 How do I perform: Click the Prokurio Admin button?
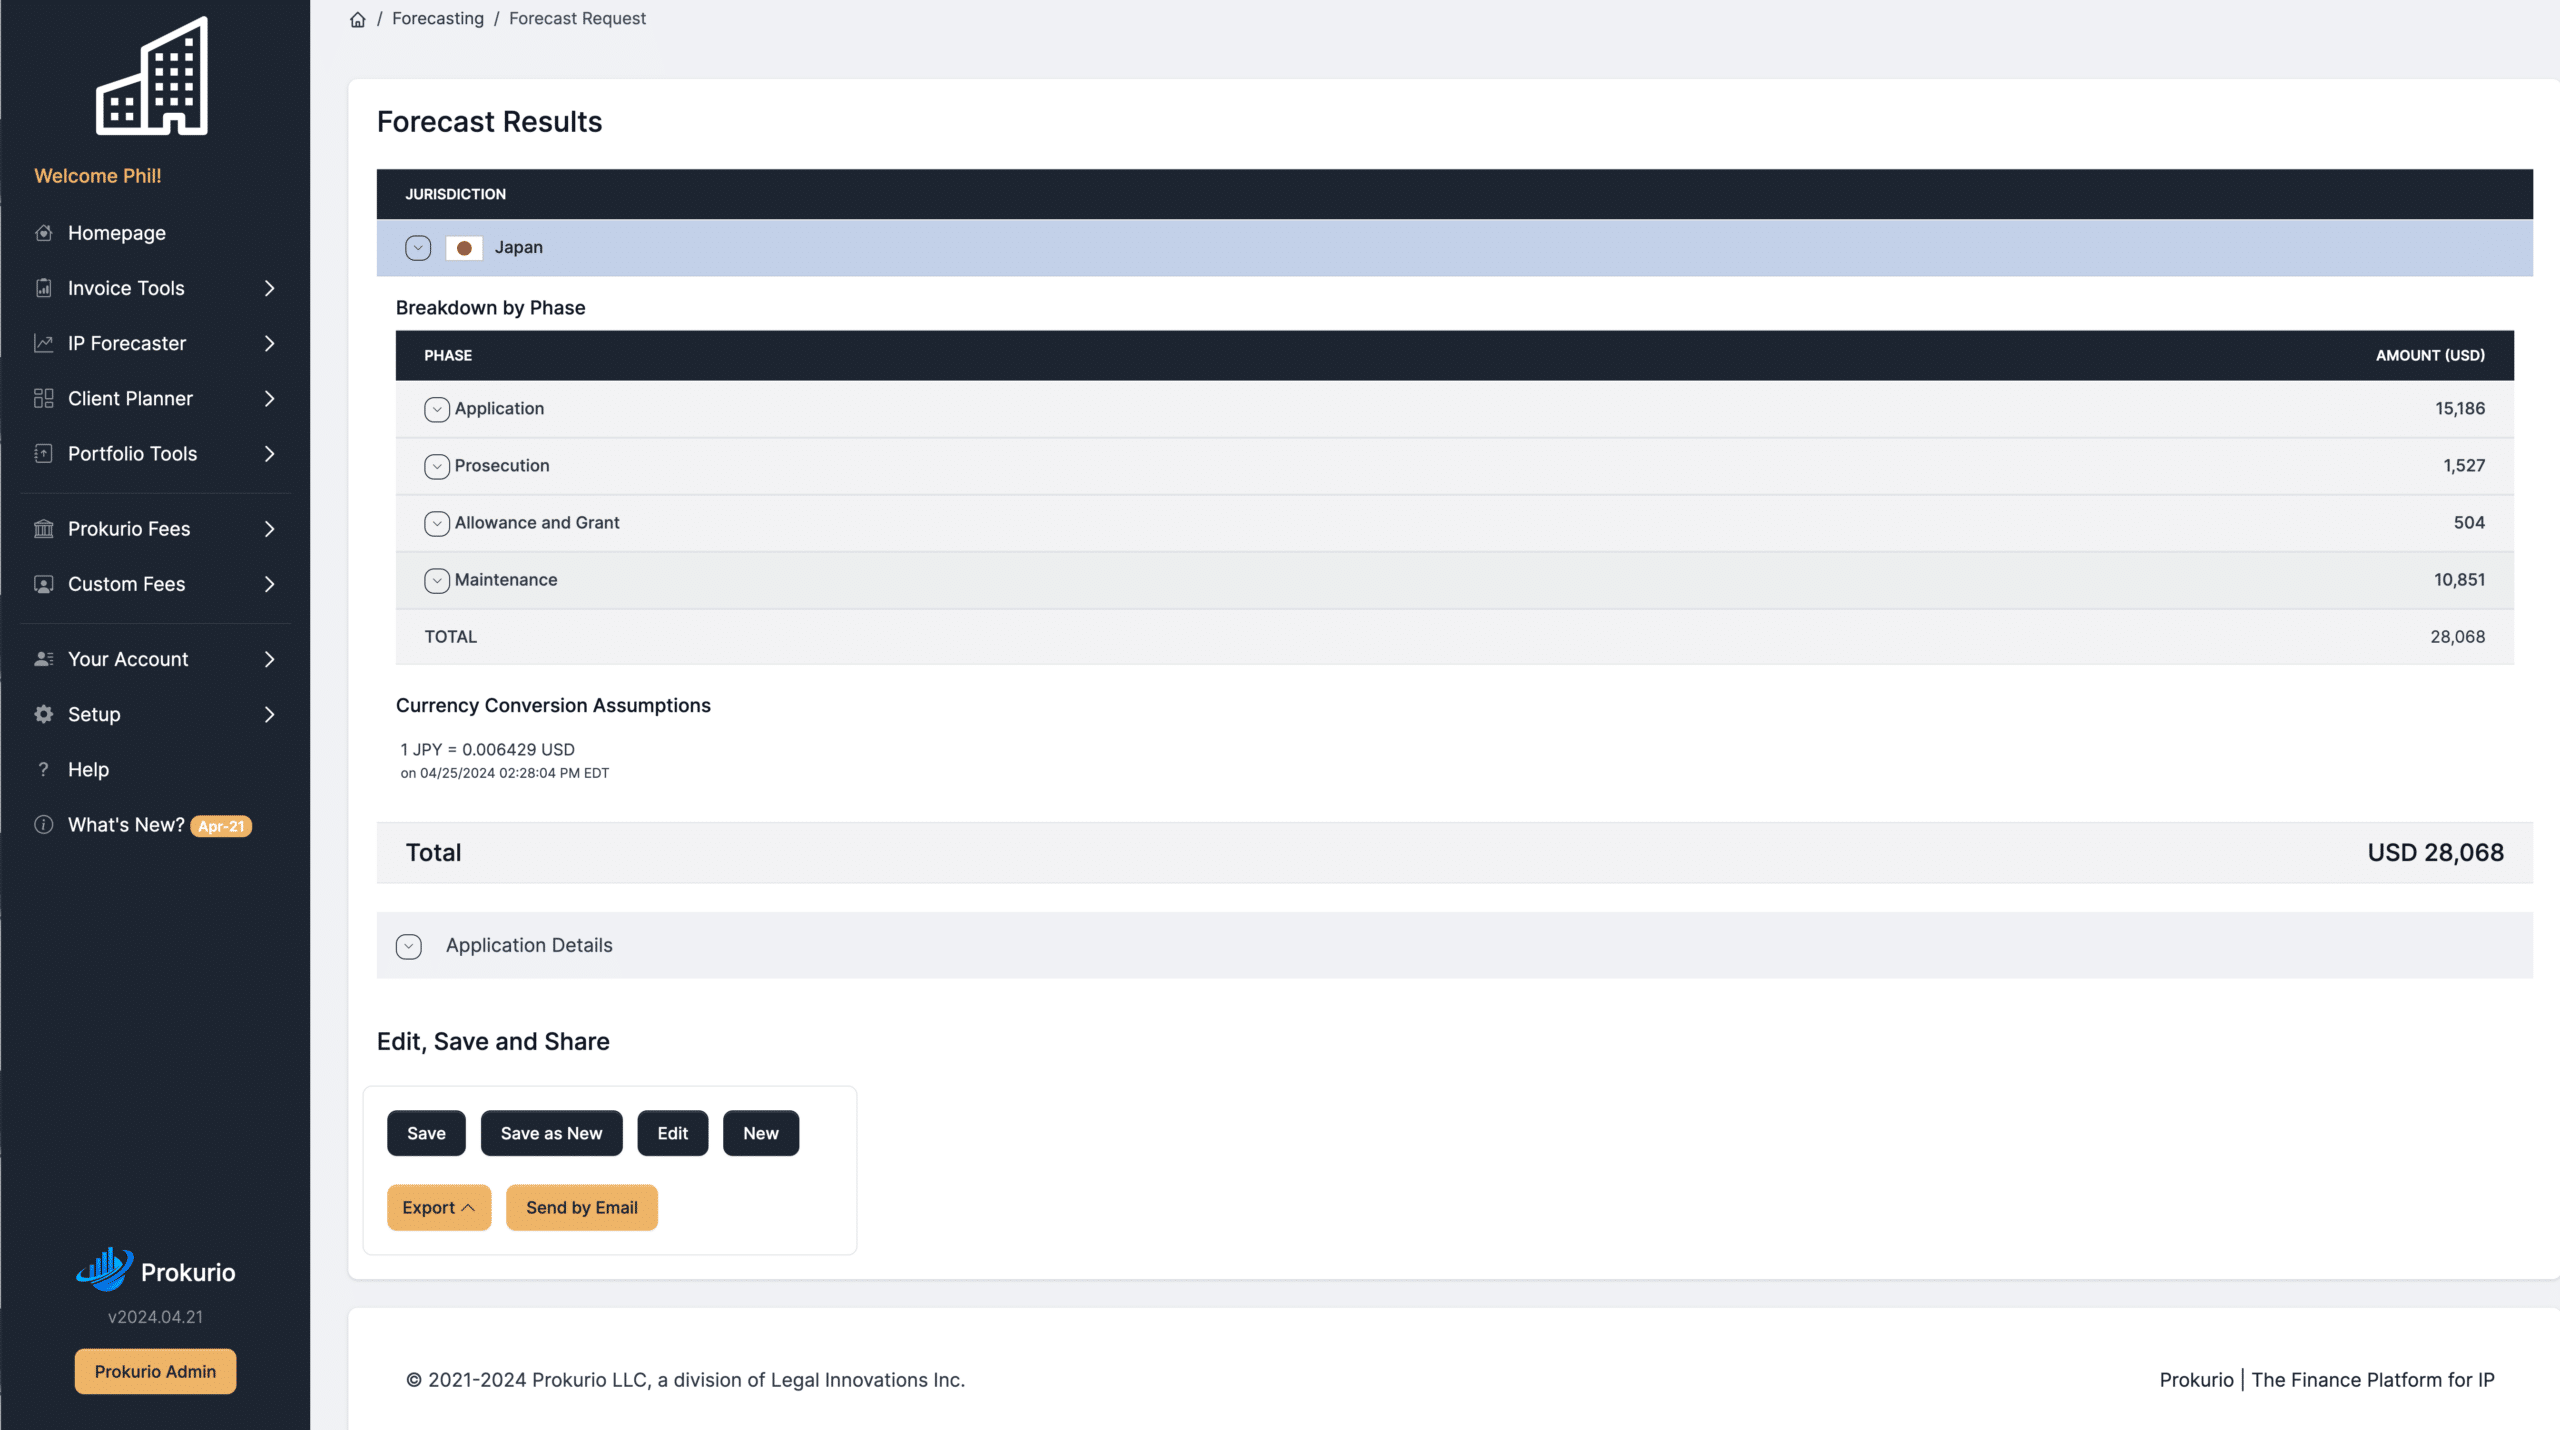(155, 1371)
